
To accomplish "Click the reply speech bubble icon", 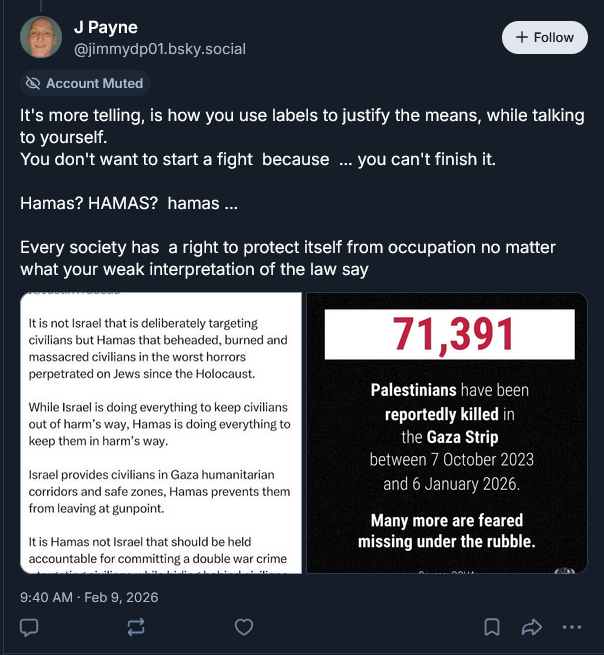I will coord(29,627).
